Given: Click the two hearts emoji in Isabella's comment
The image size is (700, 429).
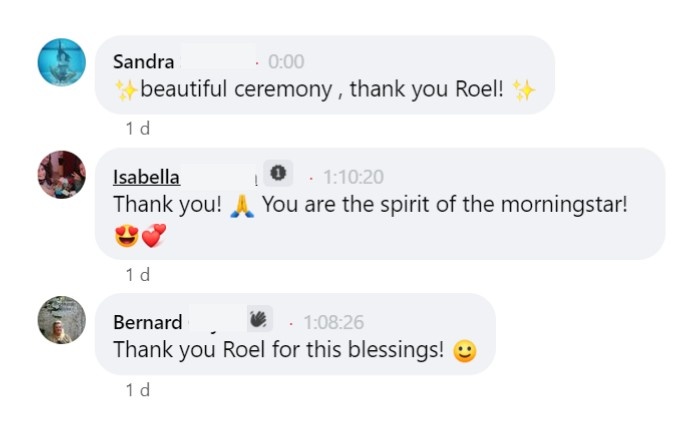Looking at the screenshot, I should point(153,237).
